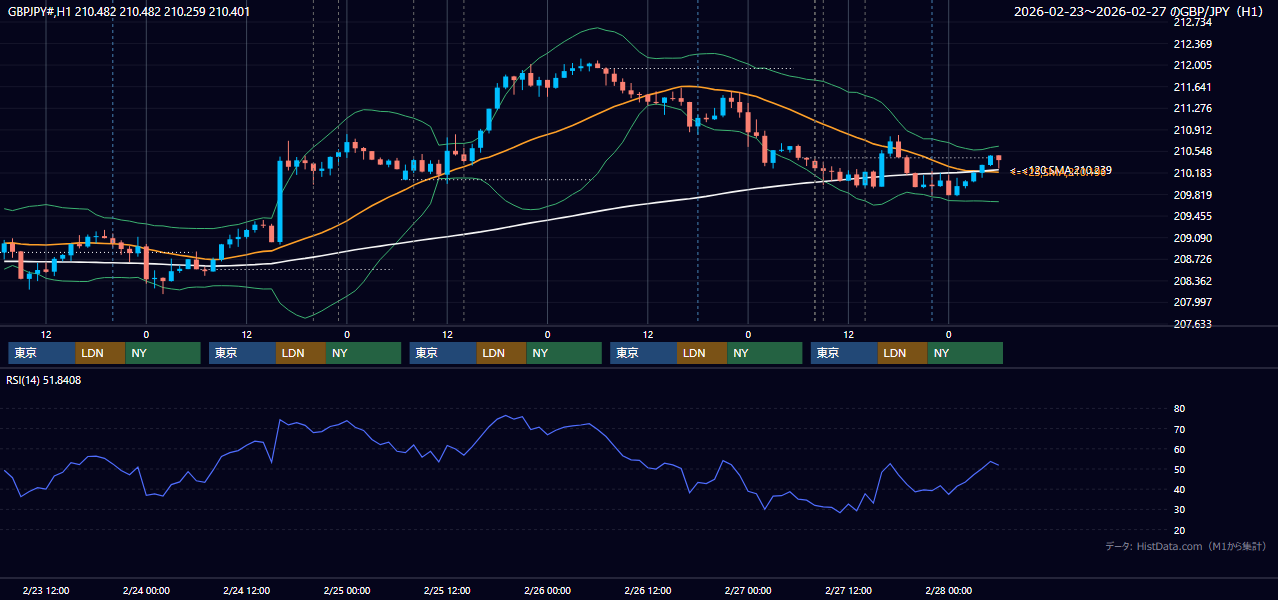Click the RSI 20 level label
Viewport: 1278px width, 600px height.
pyautogui.click(x=1179, y=530)
